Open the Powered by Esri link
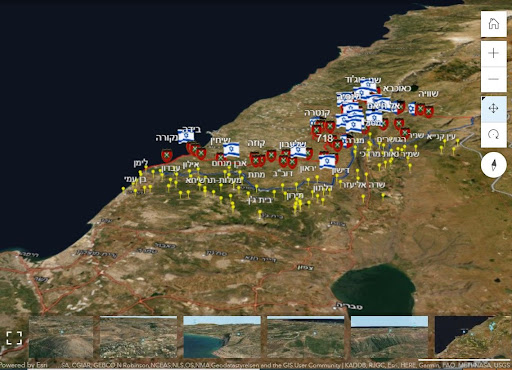The width and height of the screenshot is (512, 370). pos(24,365)
